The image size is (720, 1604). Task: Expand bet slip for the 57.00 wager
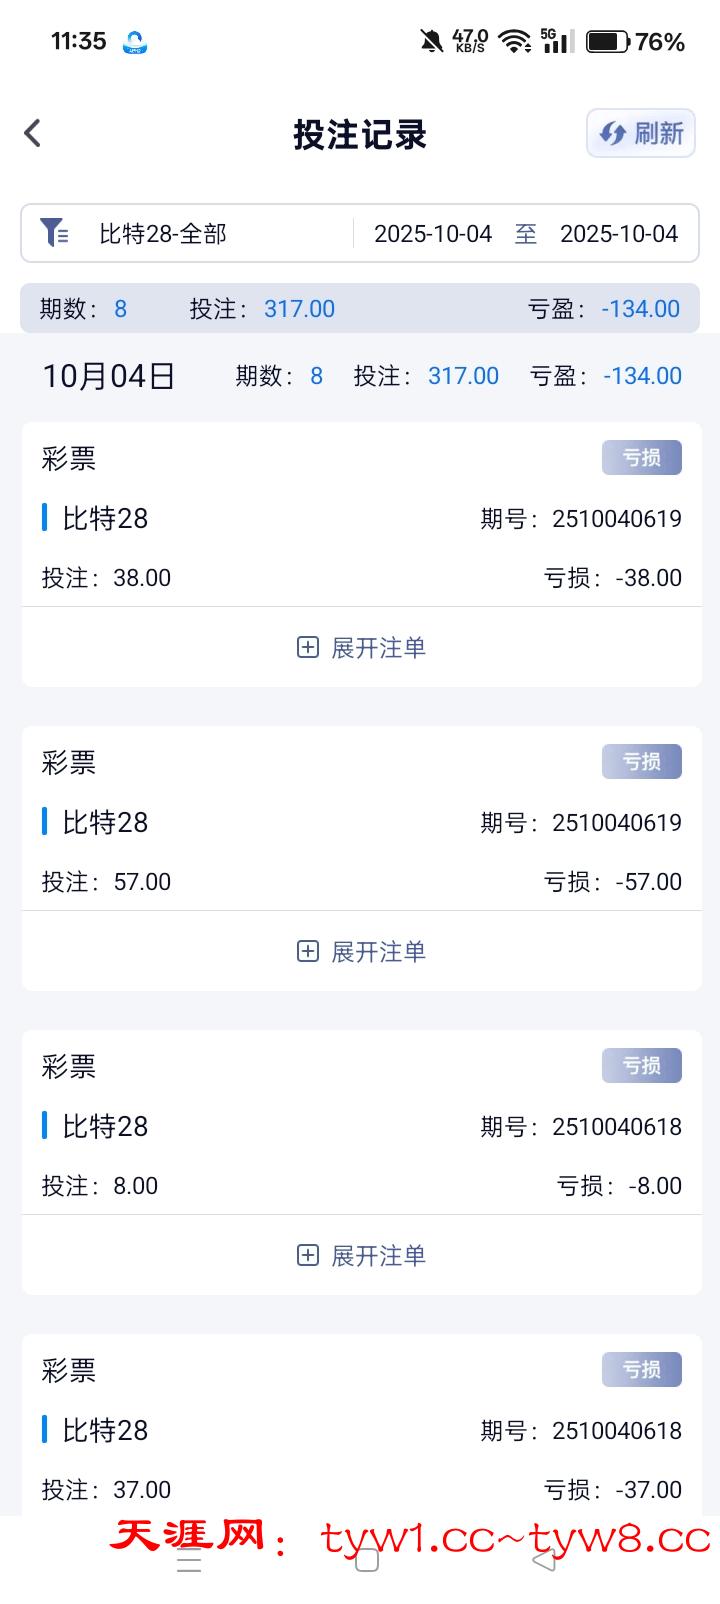pos(378,952)
